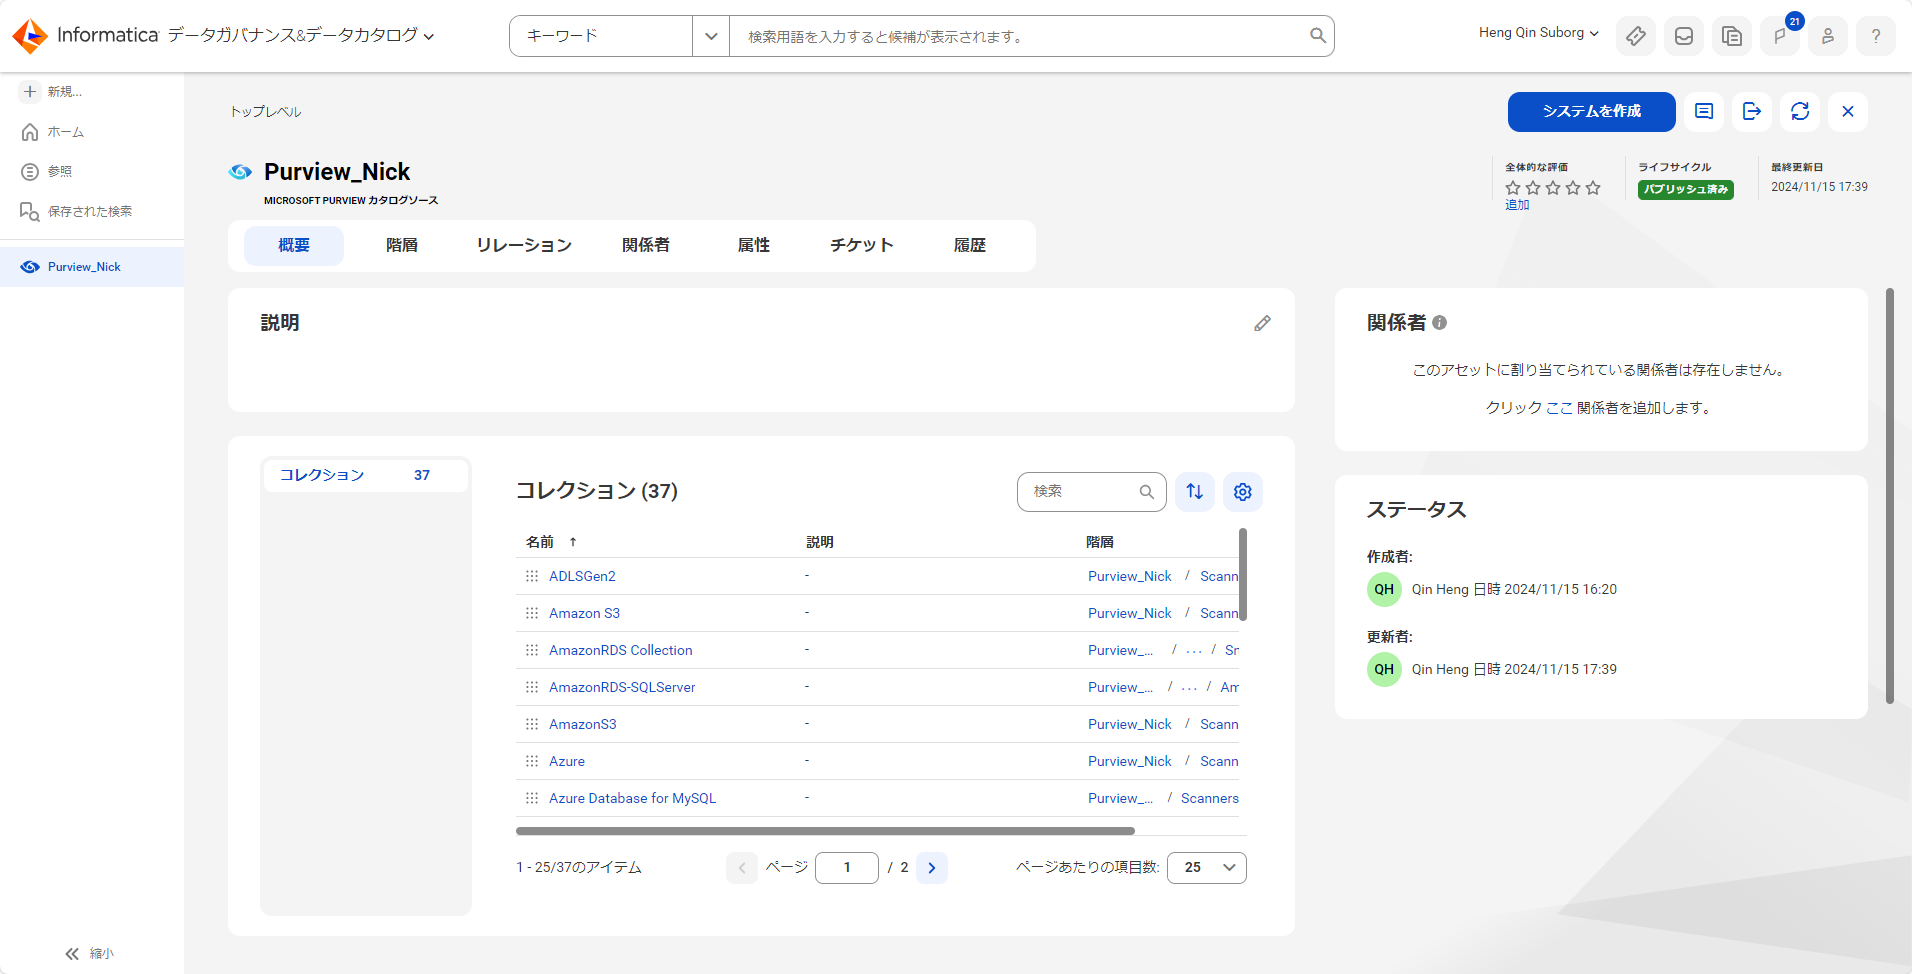1912x974 pixels.
Task: Open the AmazonRDS Collection link
Action: [621, 650]
